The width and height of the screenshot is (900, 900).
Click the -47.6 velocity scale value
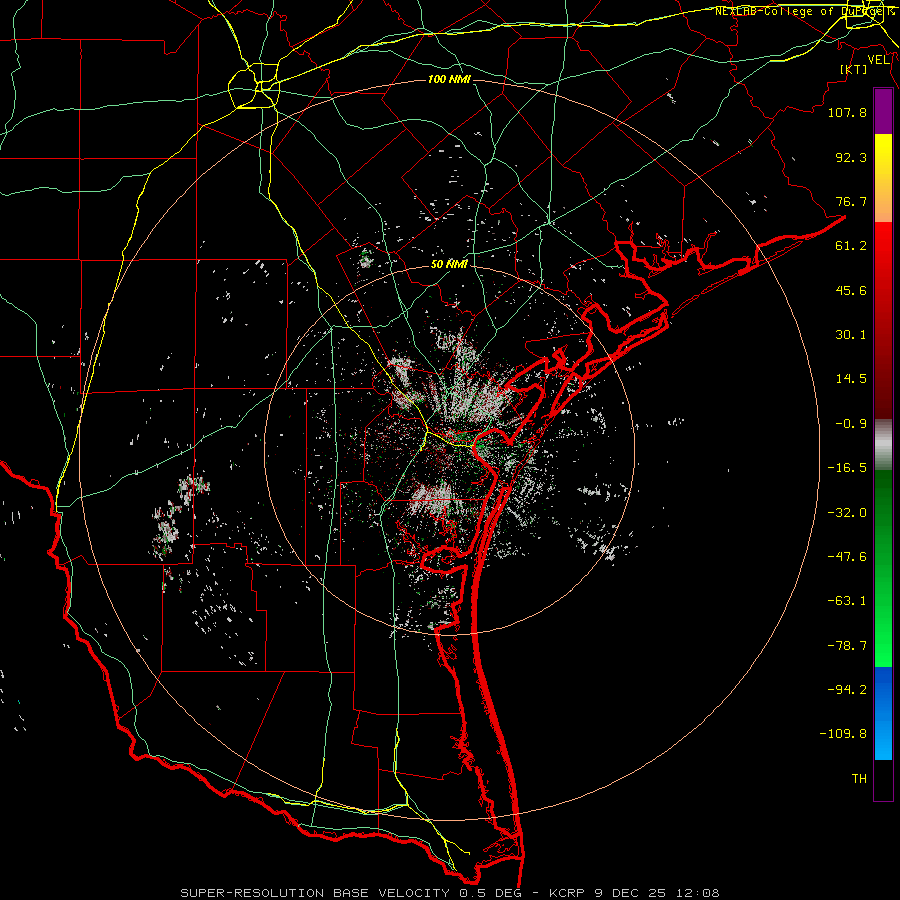click(847, 557)
